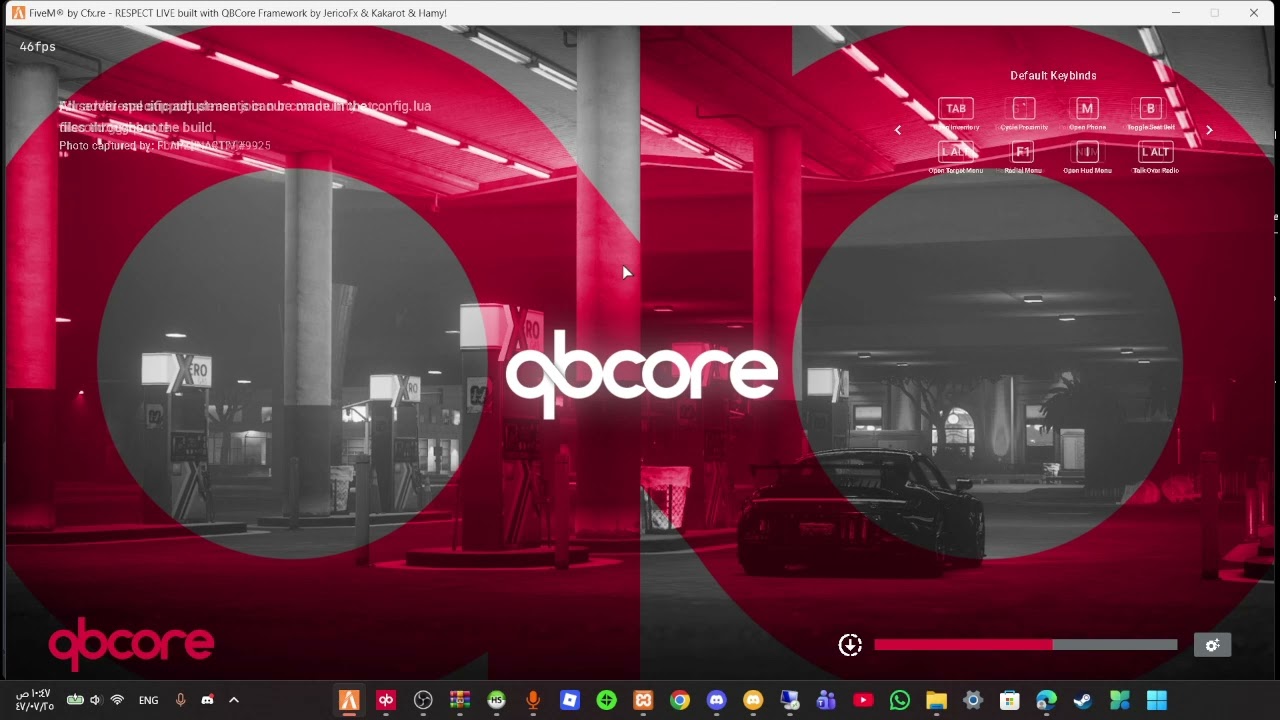Click the L ALT Talk Over Radio keybind
Image resolution: width=1280 pixels, height=720 pixels.
pyautogui.click(x=1155, y=152)
